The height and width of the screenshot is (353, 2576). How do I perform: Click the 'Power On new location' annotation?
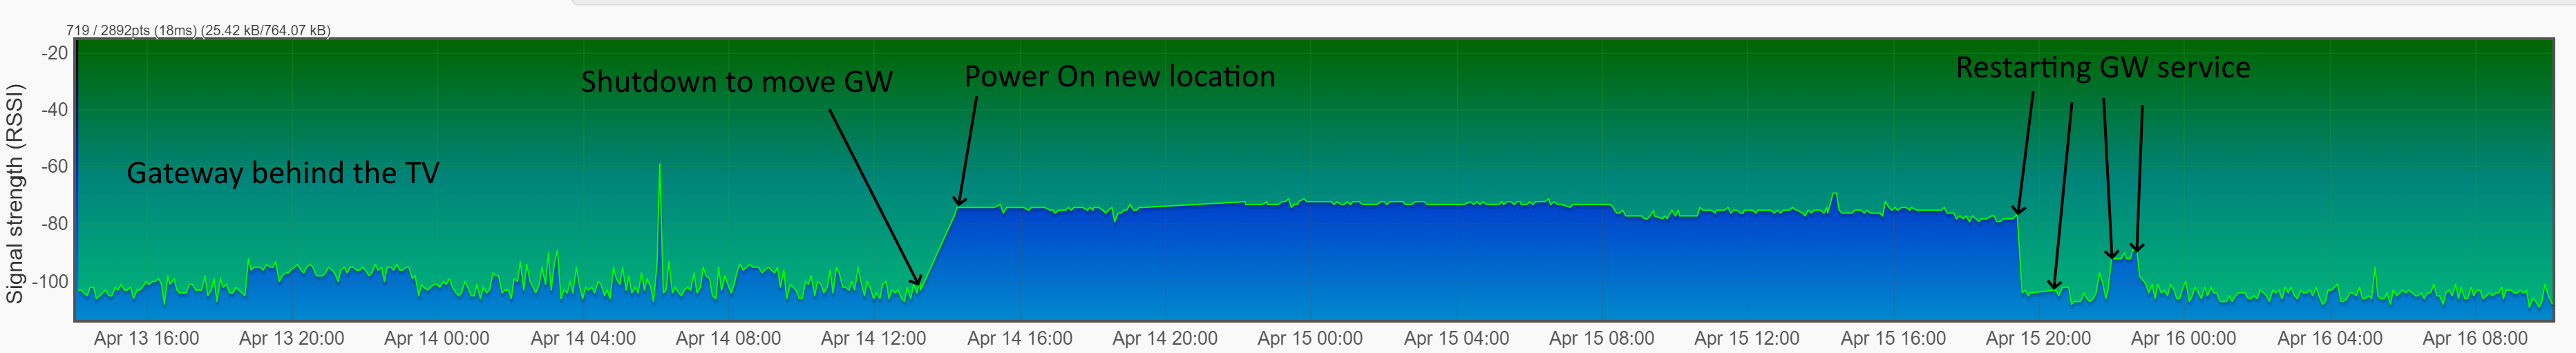point(1119,77)
